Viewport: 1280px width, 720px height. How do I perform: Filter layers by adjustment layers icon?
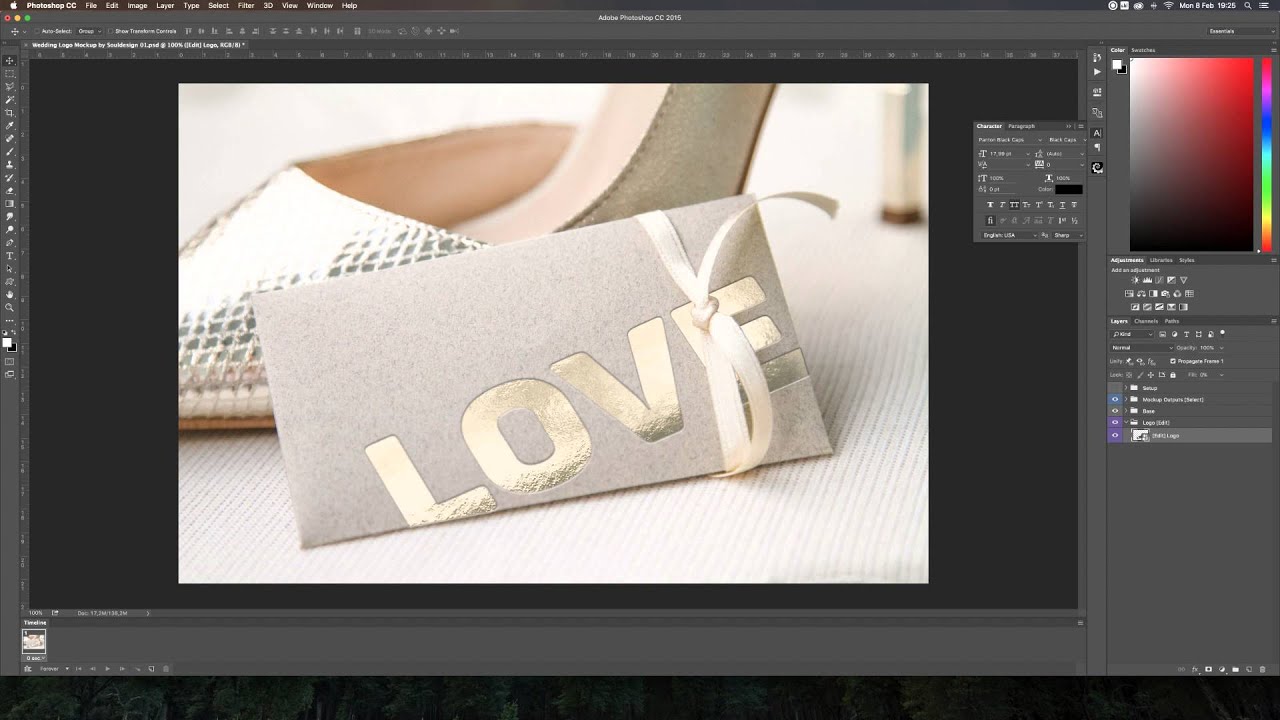click(1175, 334)
